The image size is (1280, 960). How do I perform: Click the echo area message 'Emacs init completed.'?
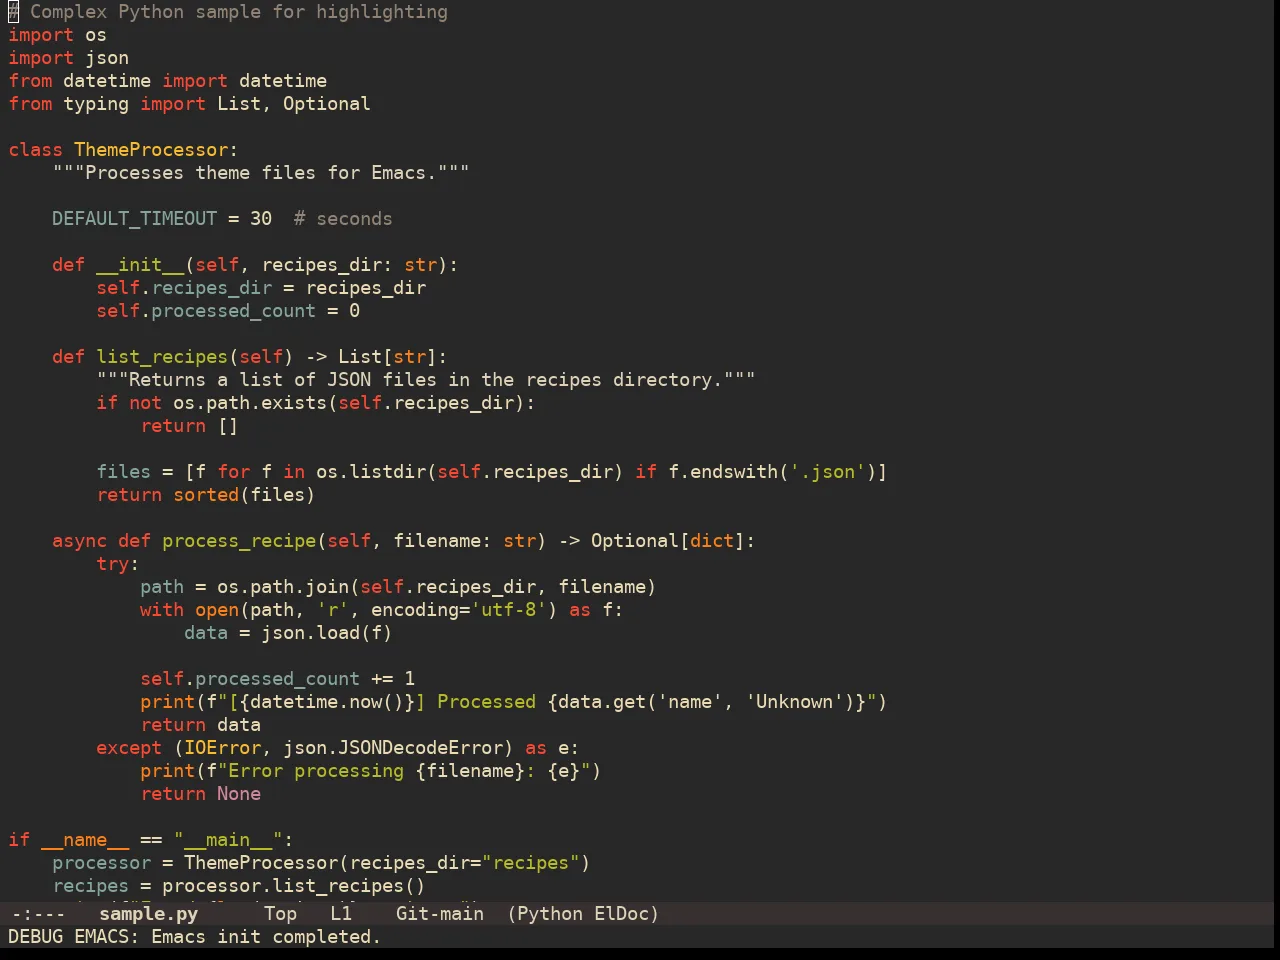[265, 936]
